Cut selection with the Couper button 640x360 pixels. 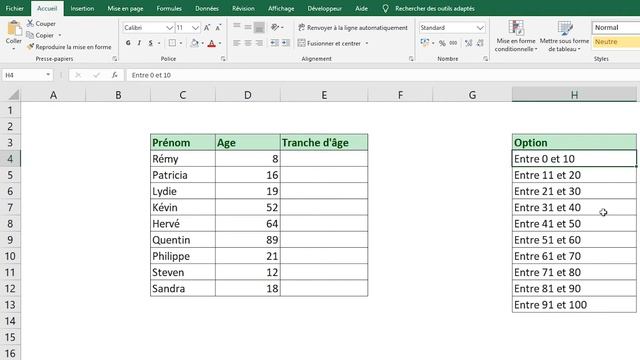41,24
